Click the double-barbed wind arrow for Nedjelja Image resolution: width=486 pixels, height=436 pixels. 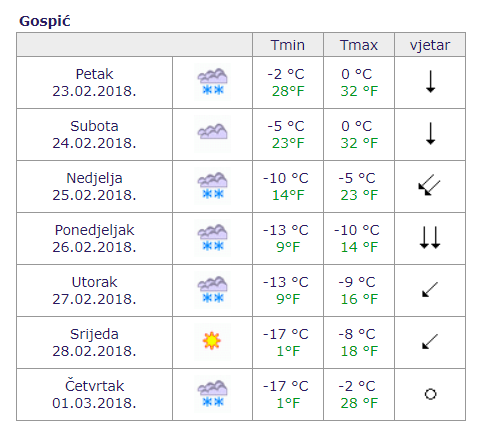tap(429, 185)
